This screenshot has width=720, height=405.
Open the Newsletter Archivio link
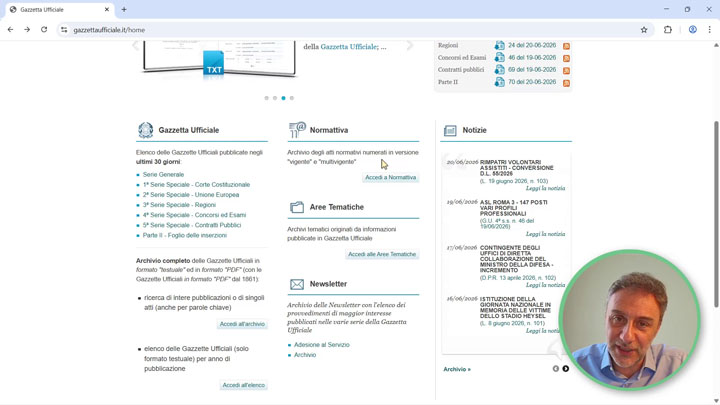pyautogui.click(x=305, y=355)
